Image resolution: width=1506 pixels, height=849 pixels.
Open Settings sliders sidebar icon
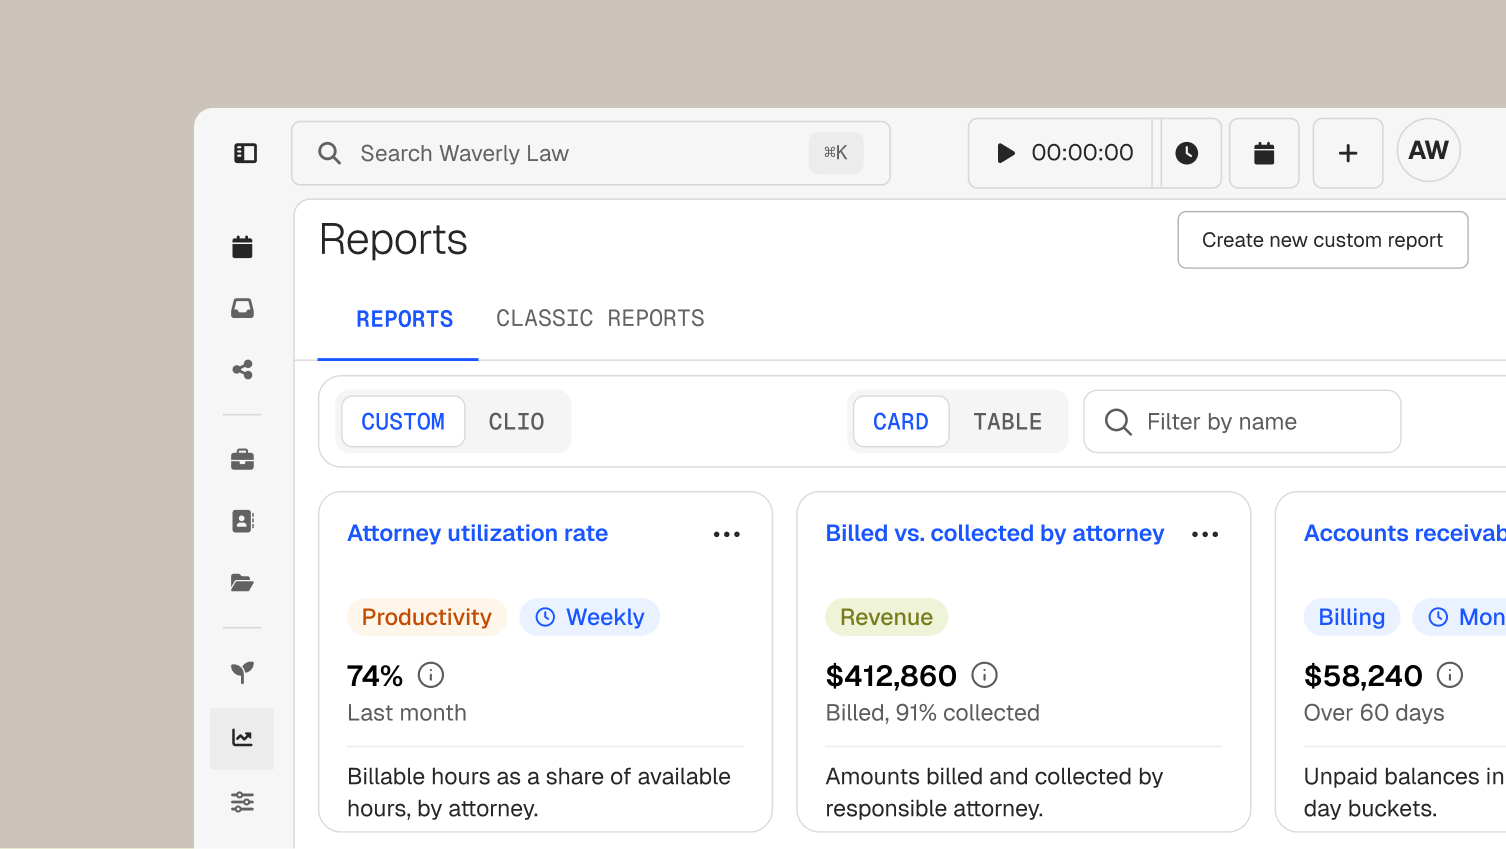point(242,802)
